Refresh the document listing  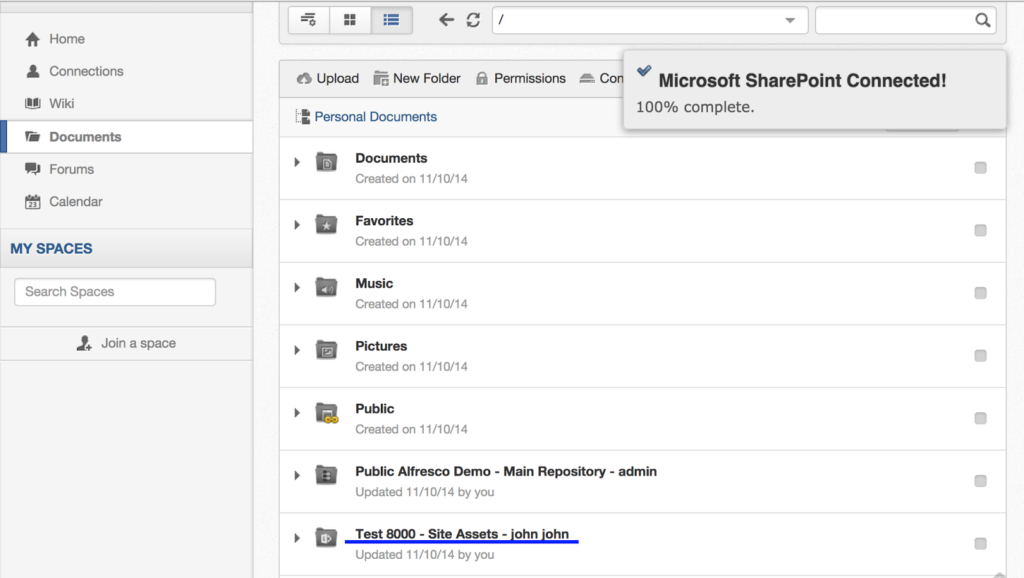(x=472, y=19)
